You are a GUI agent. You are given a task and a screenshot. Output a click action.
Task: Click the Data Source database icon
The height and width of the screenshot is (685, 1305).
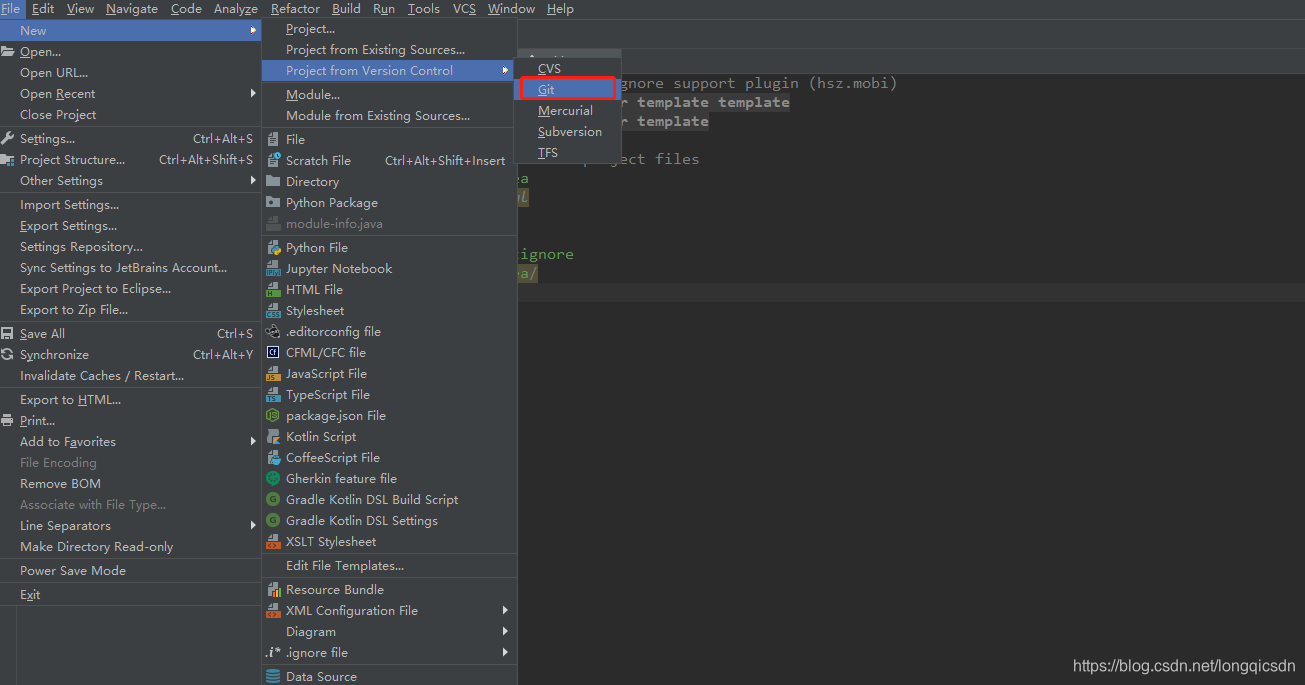[x=273, y=677]
